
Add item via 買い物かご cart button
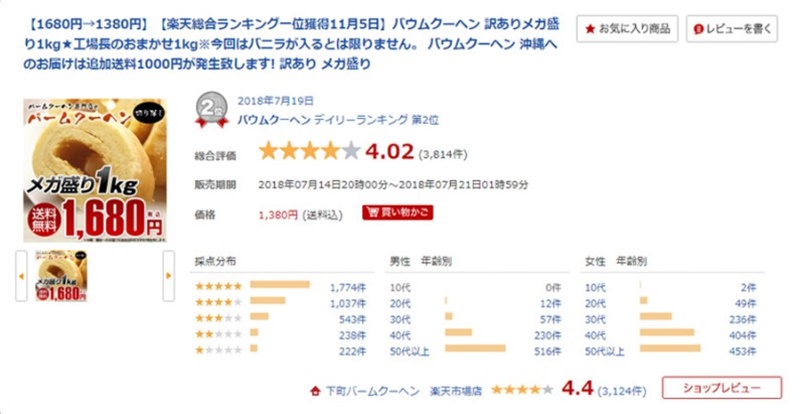click(x=398, y=212)
